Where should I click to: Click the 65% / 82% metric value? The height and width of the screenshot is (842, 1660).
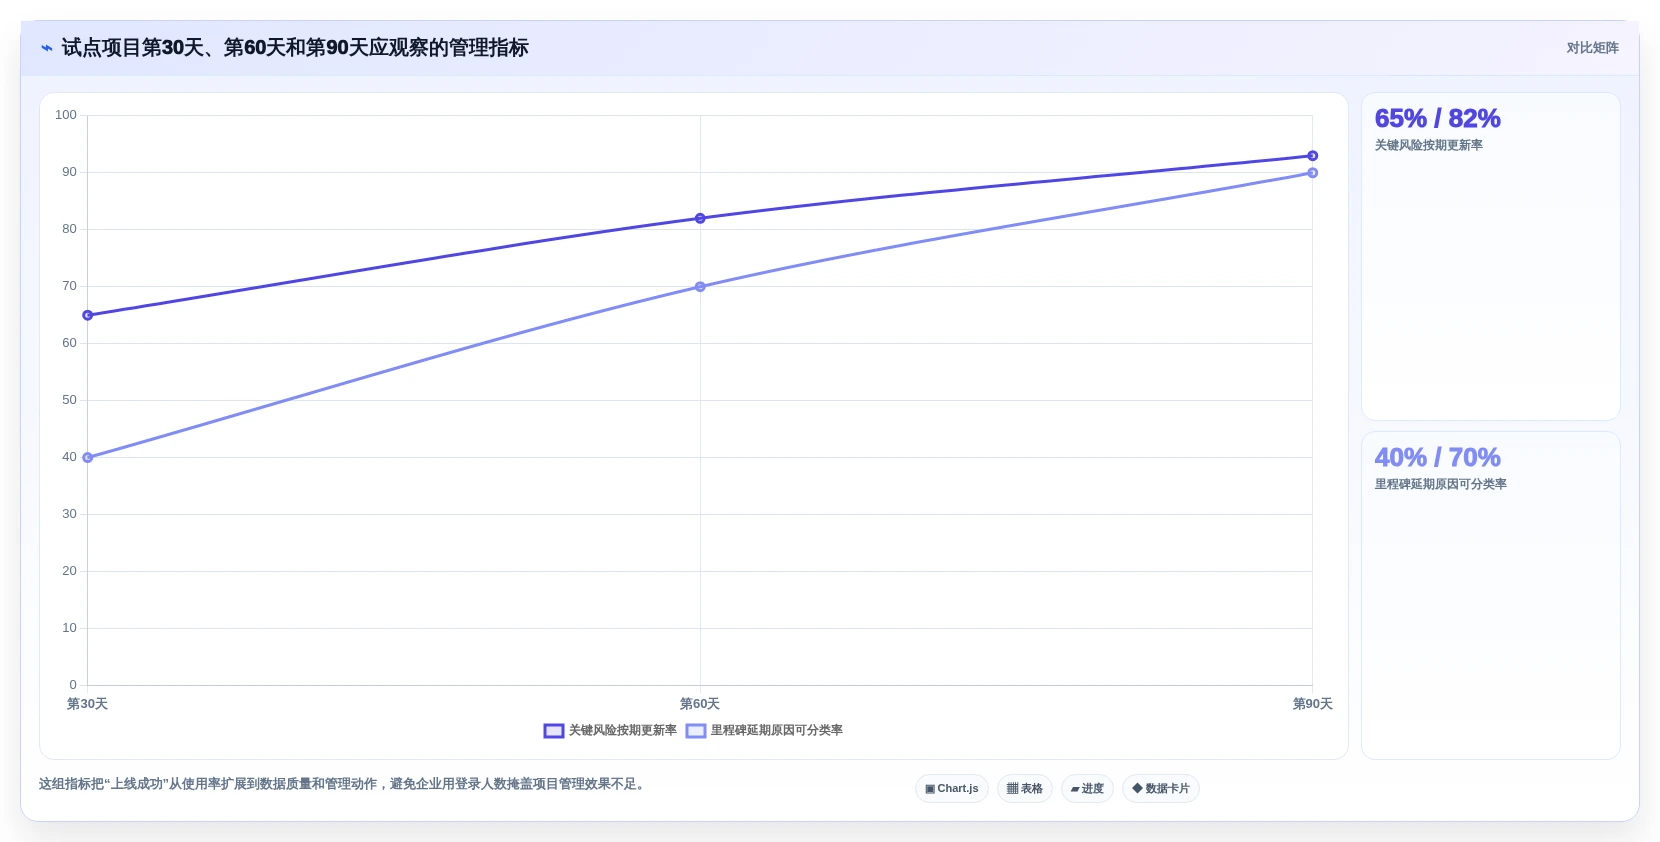[1437, 119]
